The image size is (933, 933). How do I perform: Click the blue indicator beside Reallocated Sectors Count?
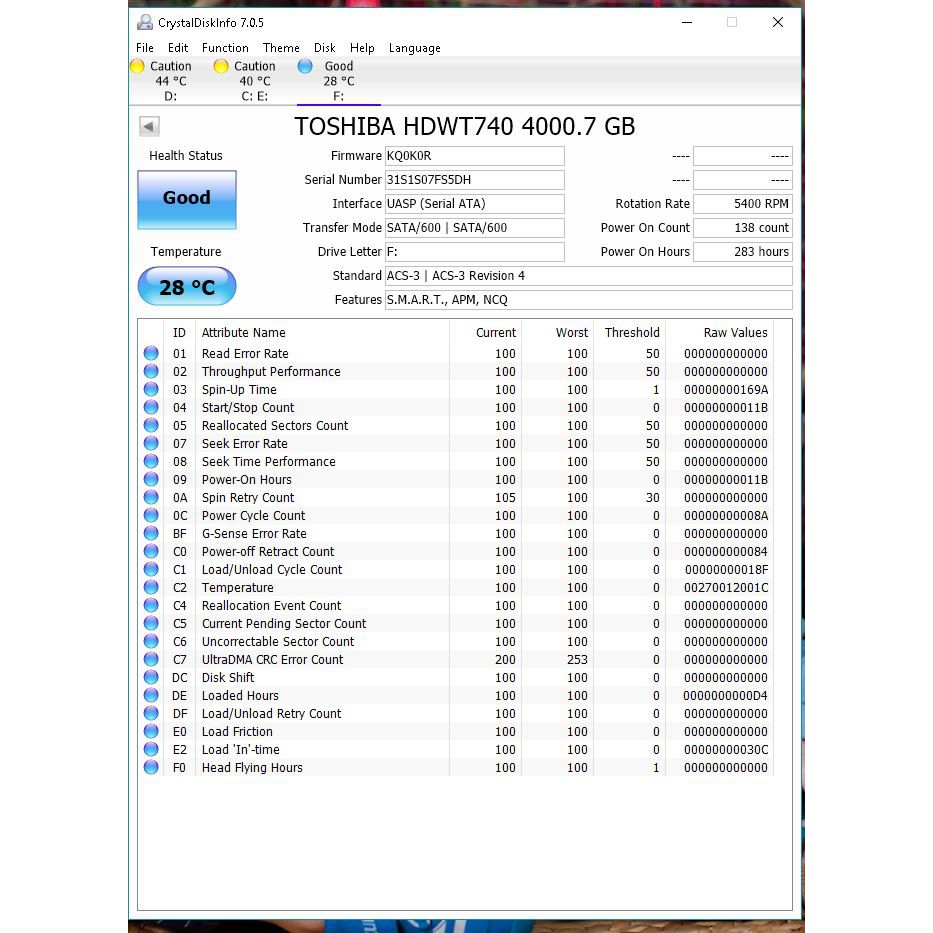point(151,425)
